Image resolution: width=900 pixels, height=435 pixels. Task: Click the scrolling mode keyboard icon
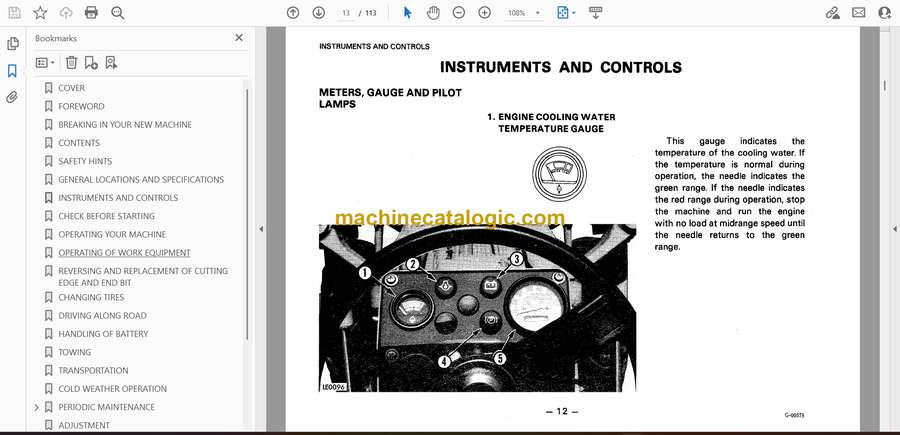[595, 13]
